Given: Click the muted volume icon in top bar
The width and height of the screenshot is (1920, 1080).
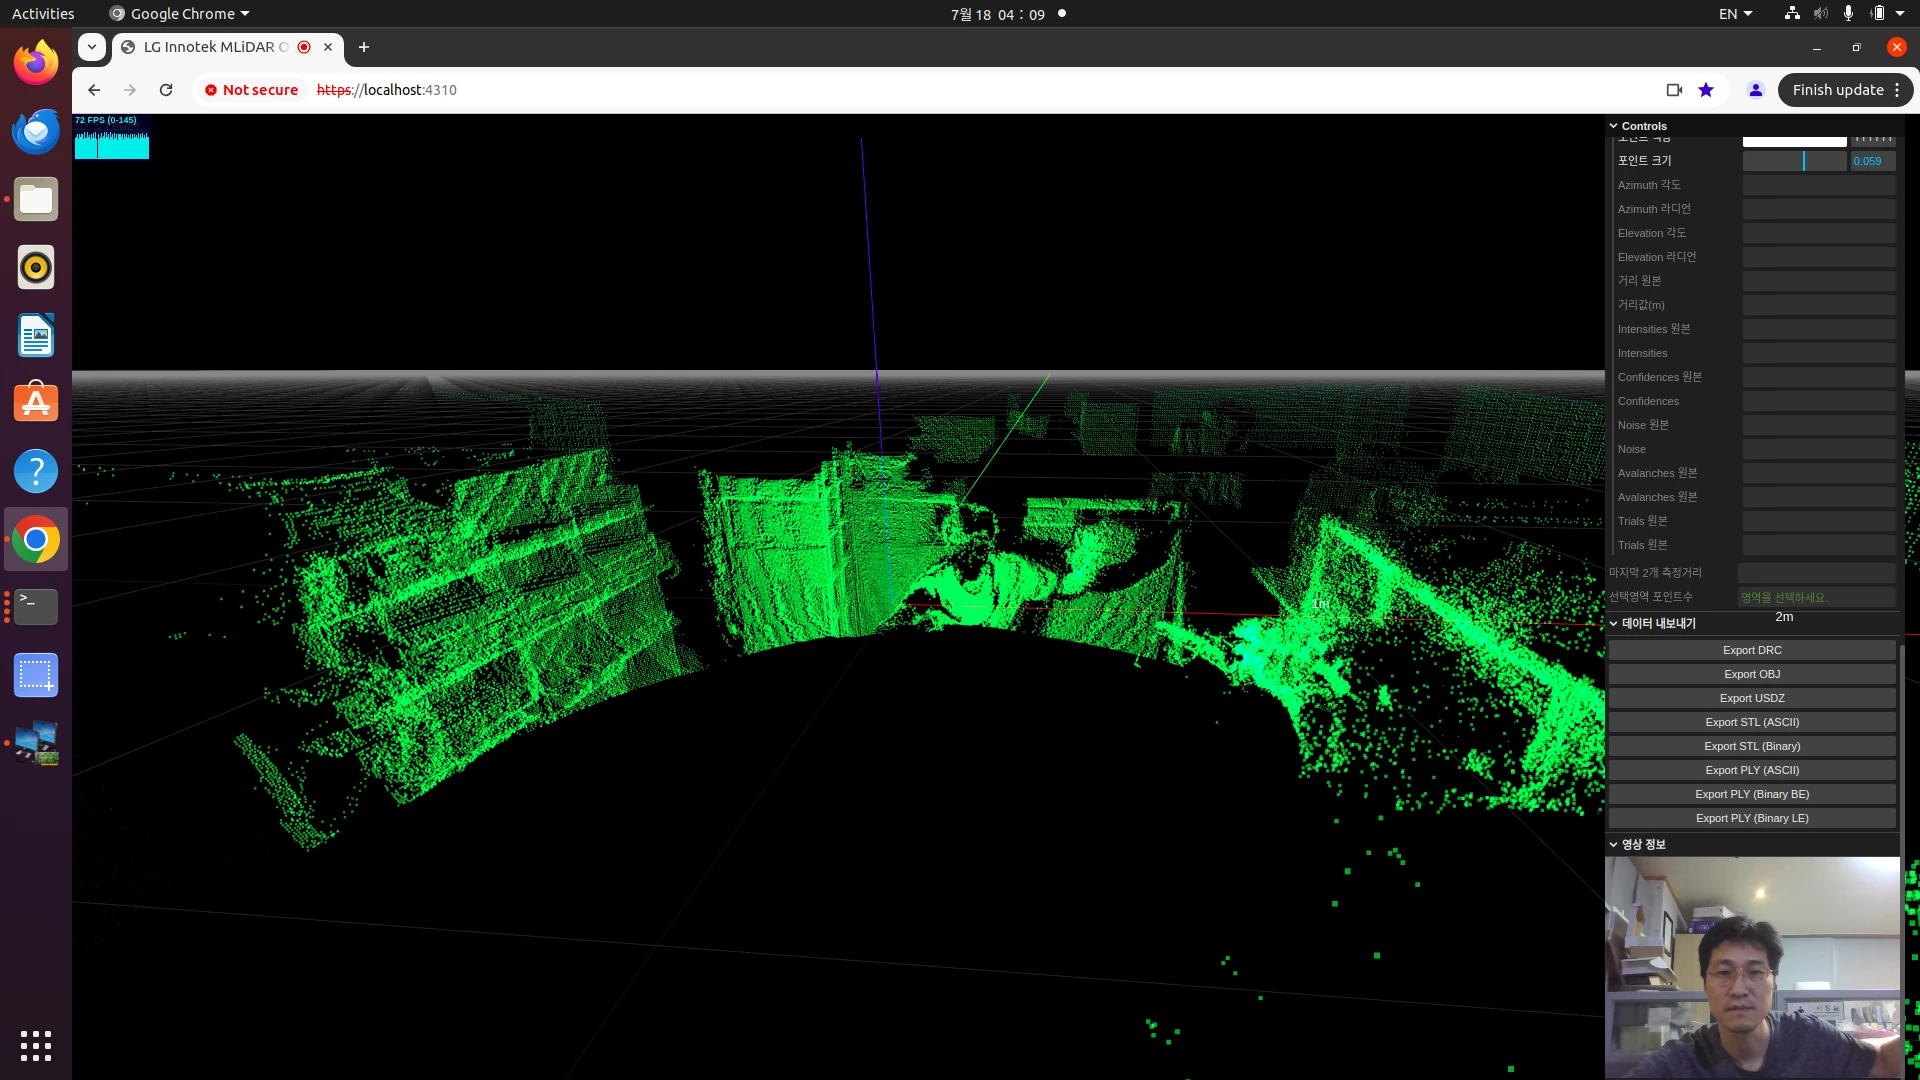Looking at the screenshot, I should [x=1820, y=14].
